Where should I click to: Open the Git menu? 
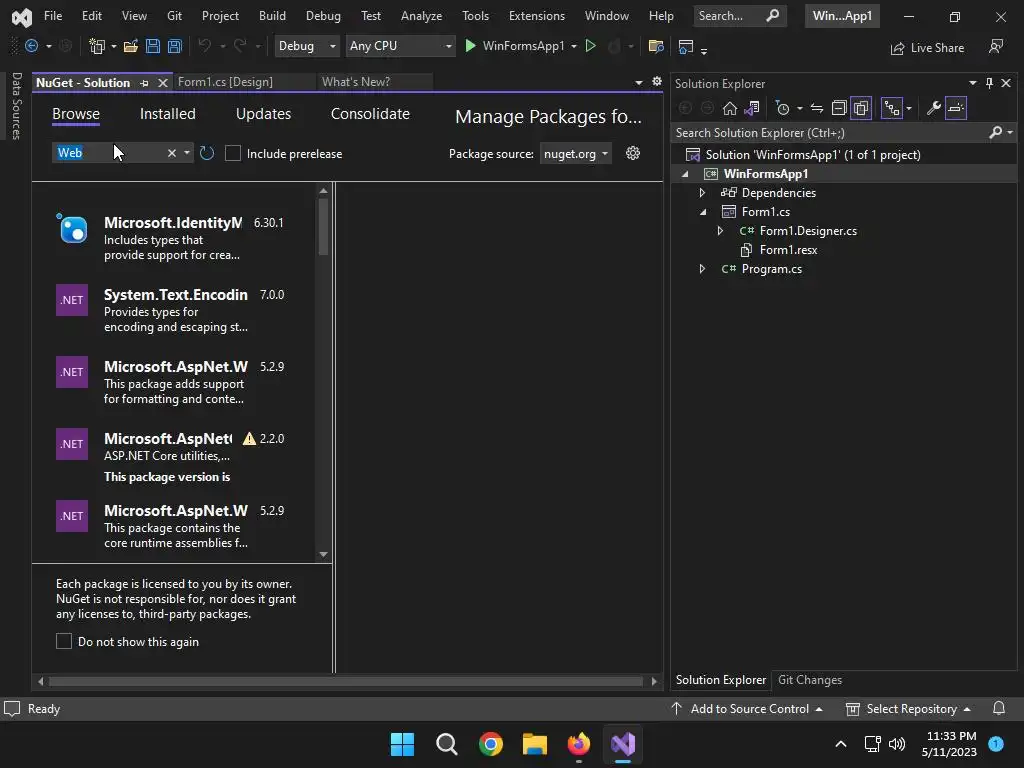[x=174, y=16]
